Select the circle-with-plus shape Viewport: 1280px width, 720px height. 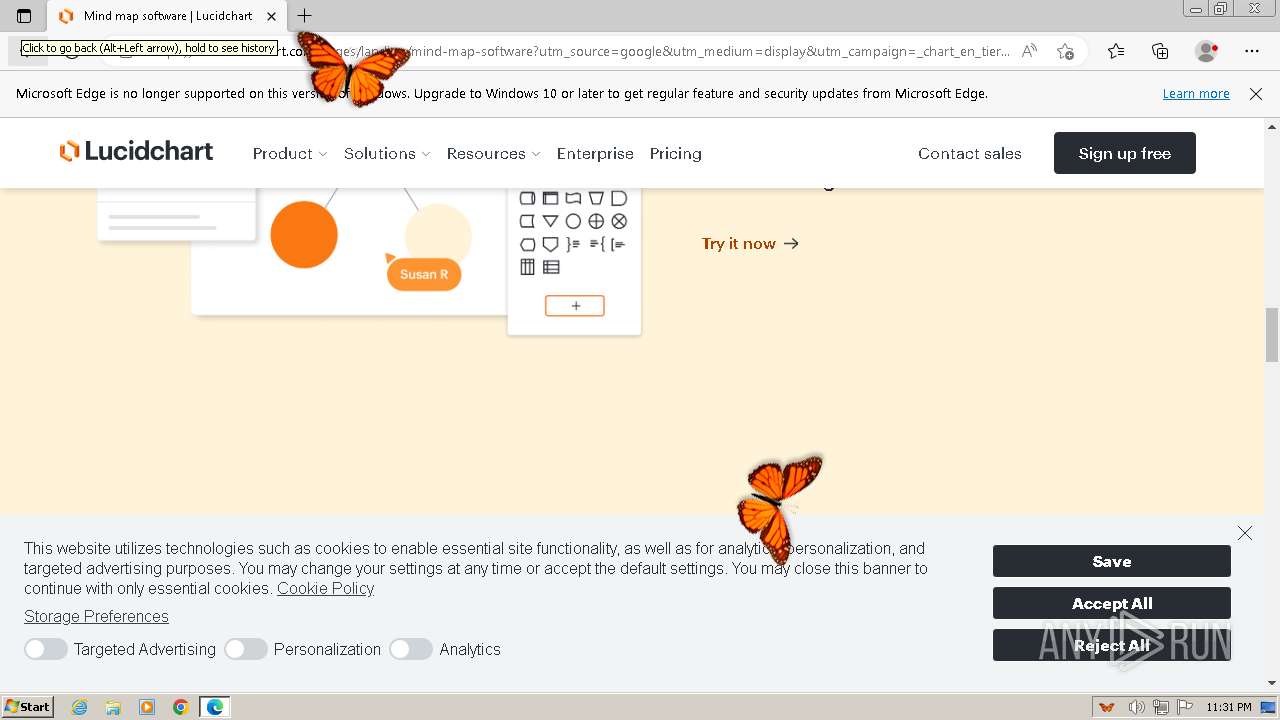tap(596, 221)
